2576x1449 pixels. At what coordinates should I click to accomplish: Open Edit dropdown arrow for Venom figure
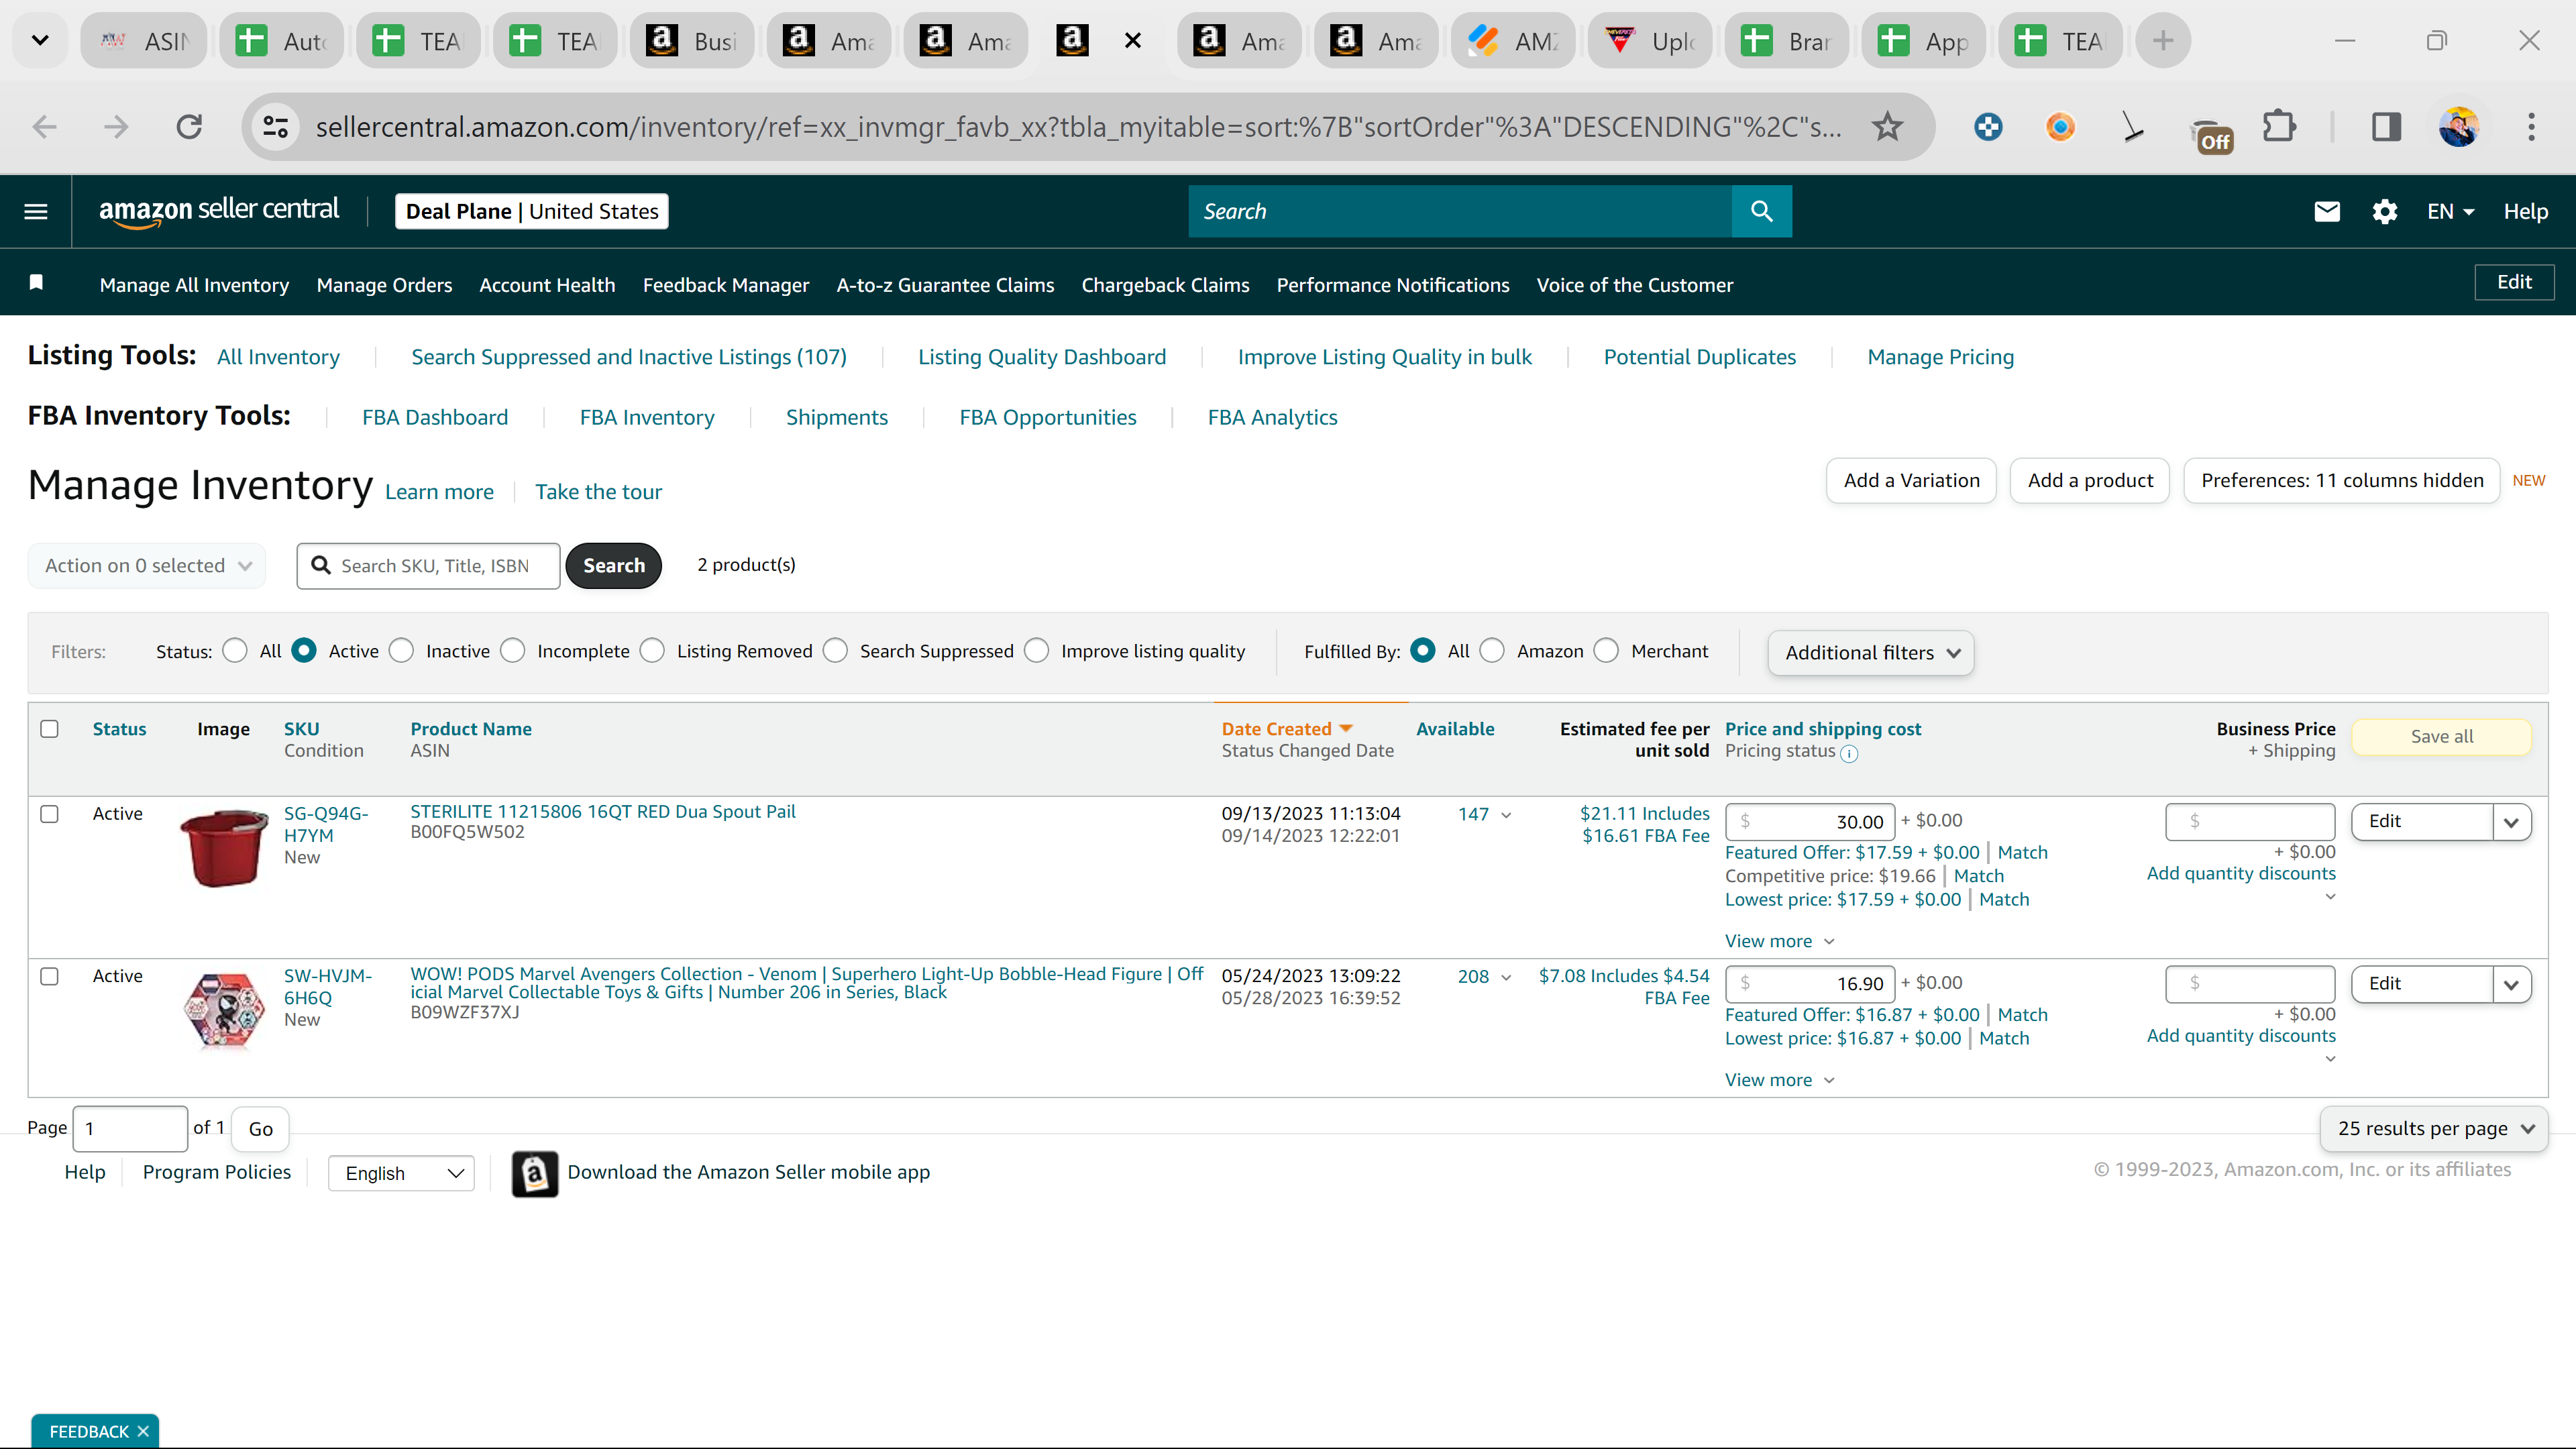coord(2511,984)
